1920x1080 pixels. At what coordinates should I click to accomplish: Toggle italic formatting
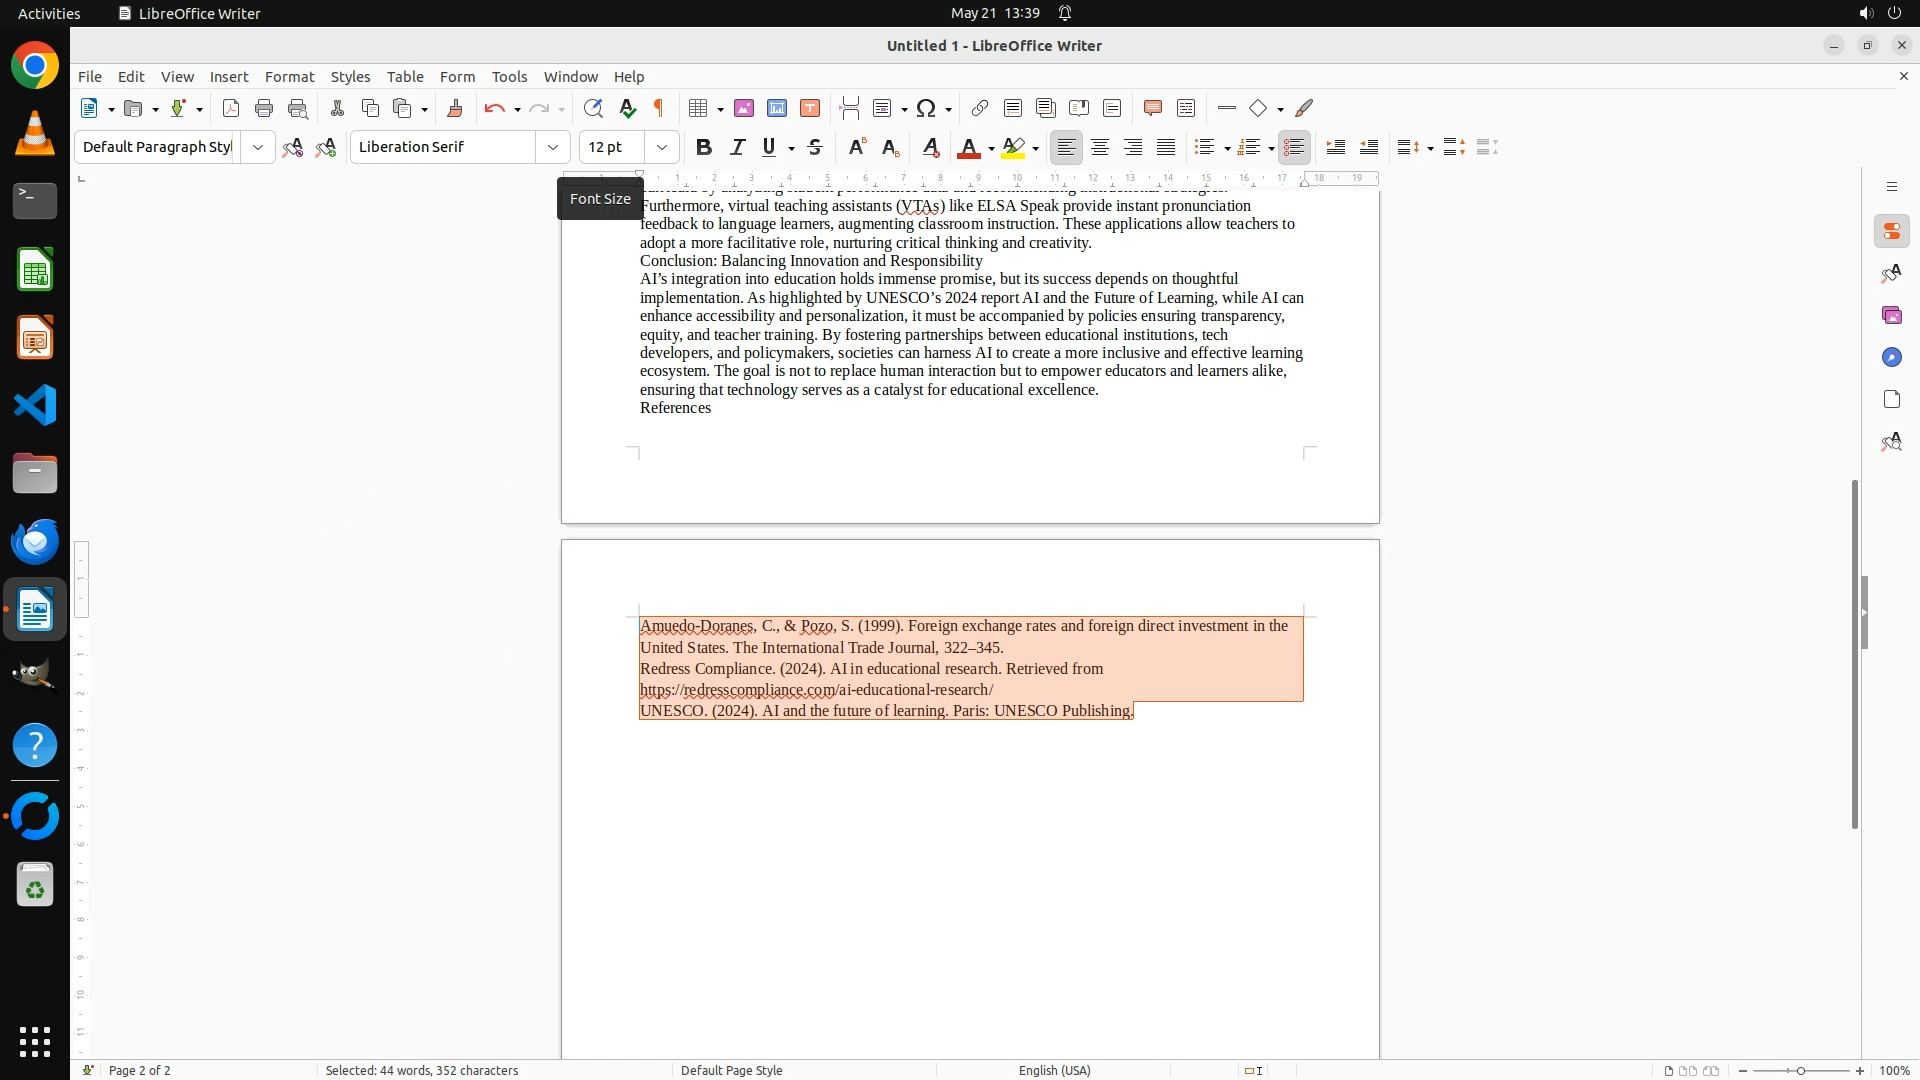[x=738, y=148]
